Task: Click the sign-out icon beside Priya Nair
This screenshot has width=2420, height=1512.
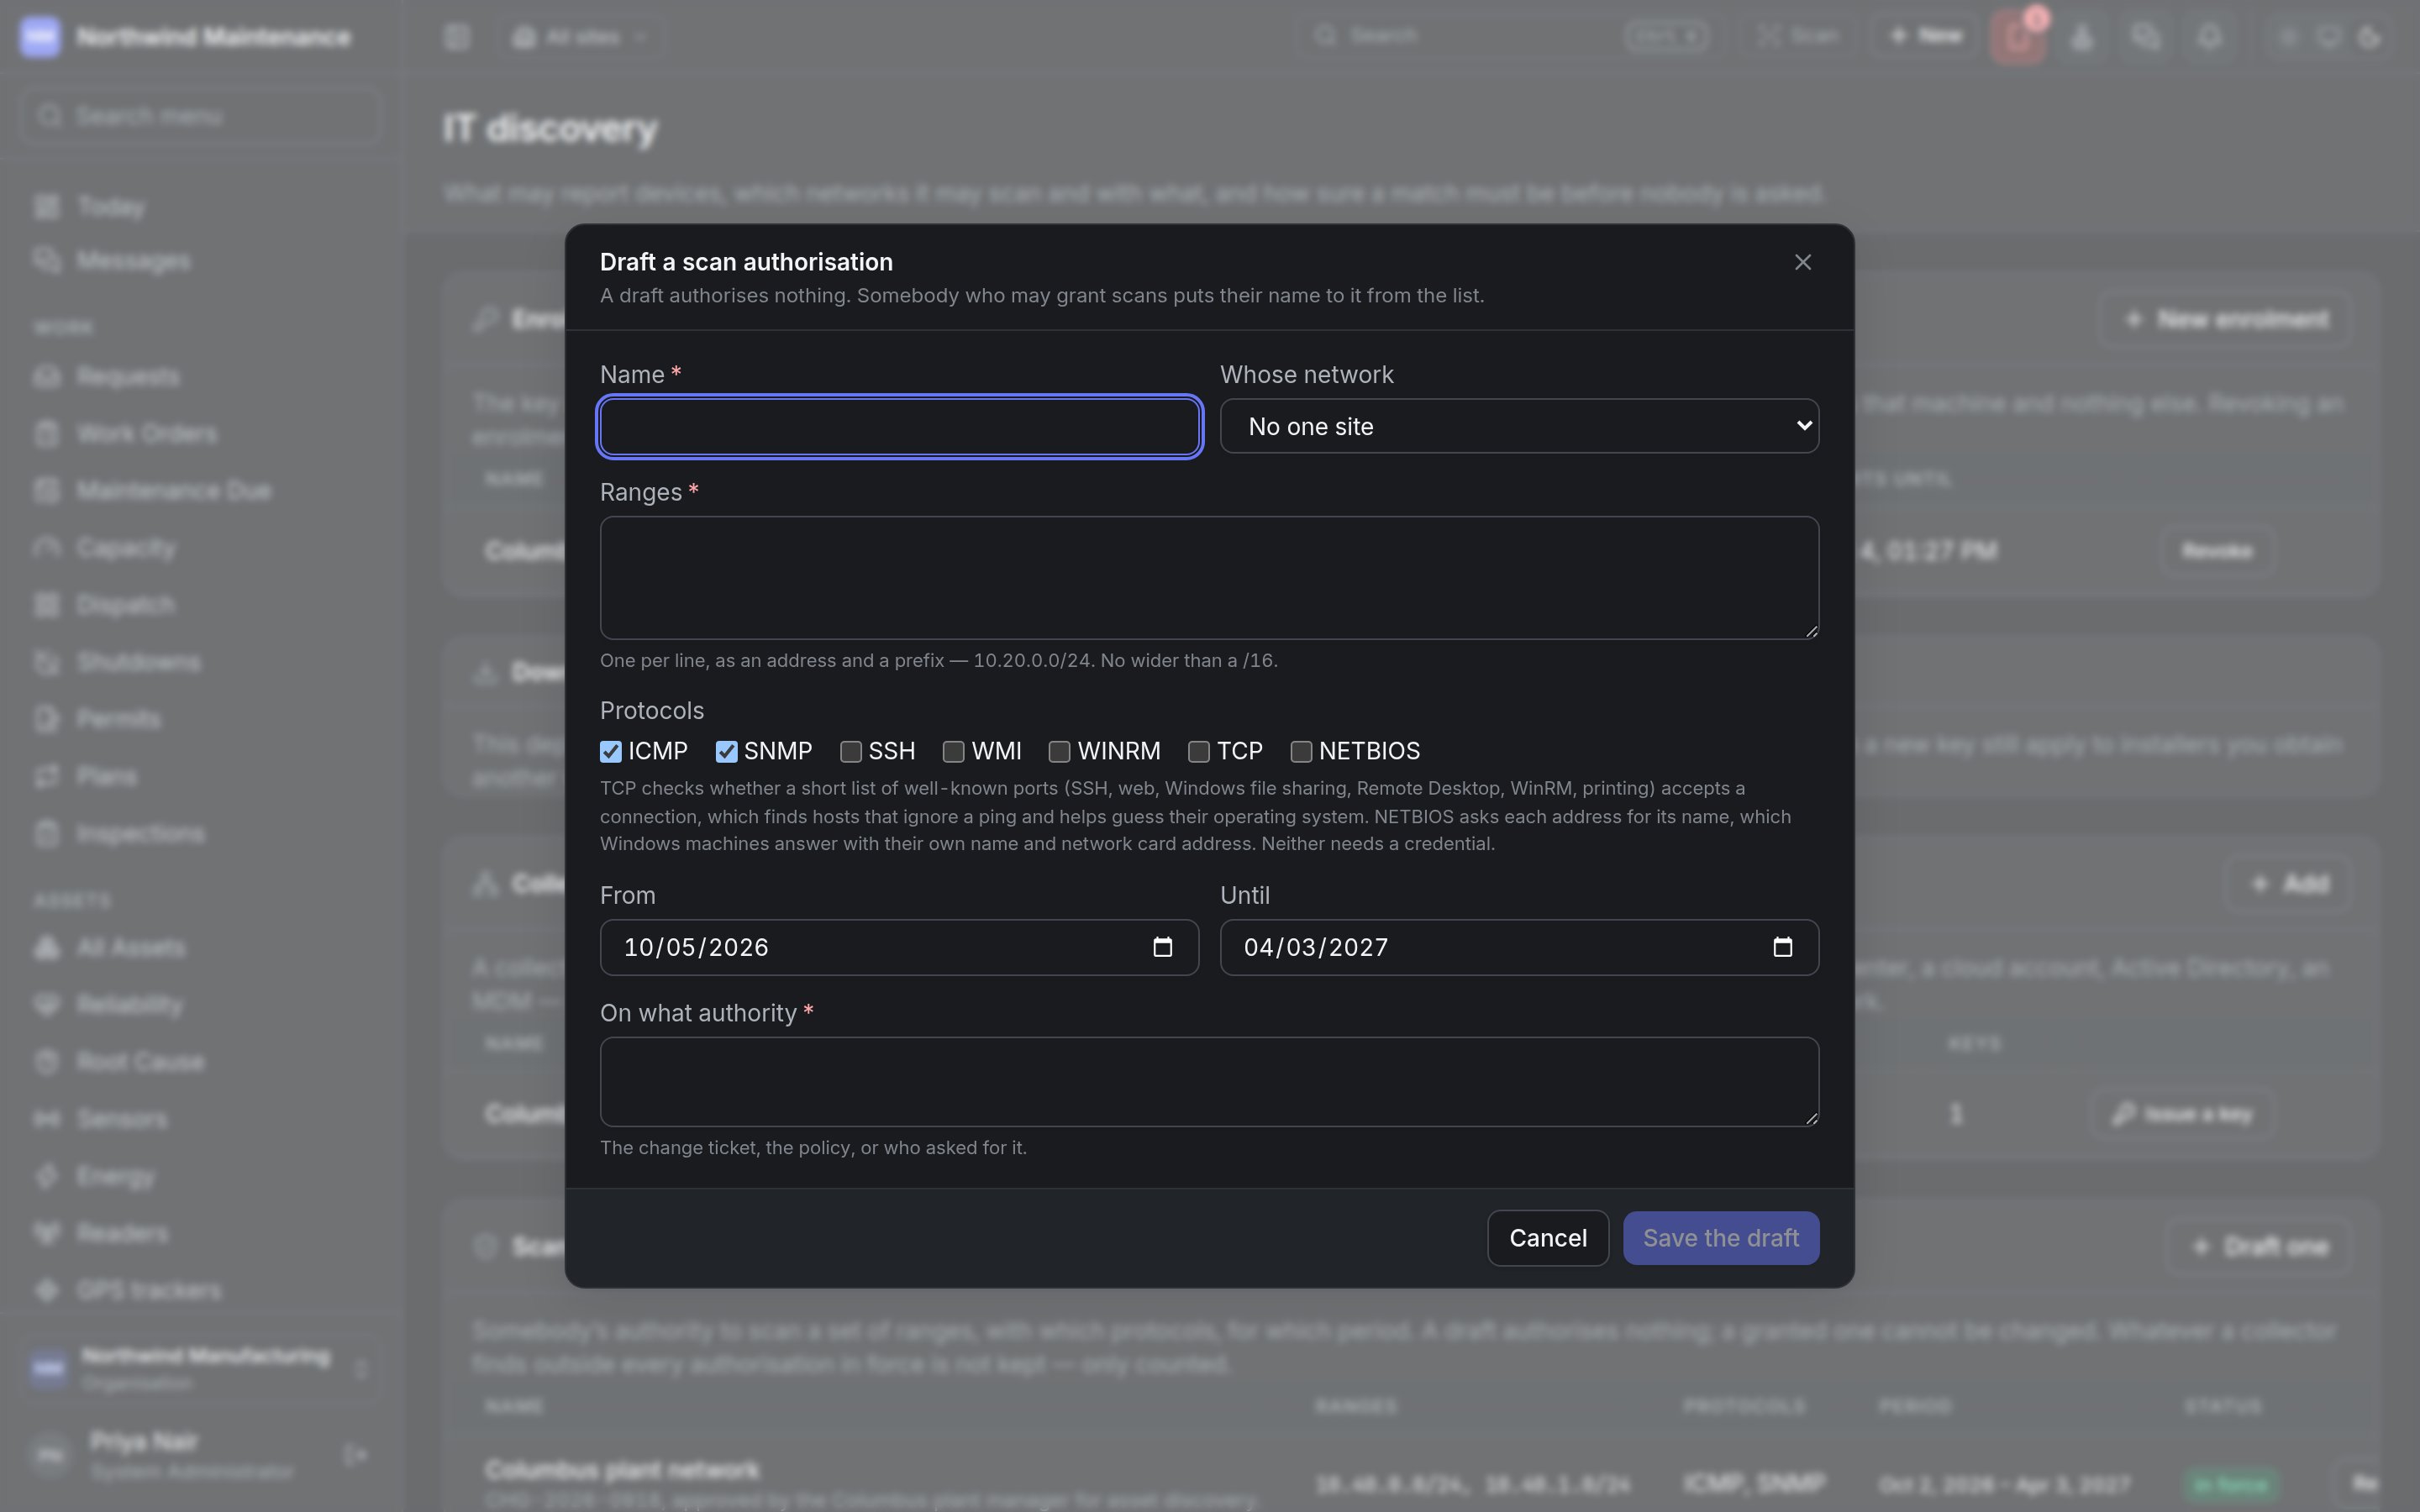Action: [x=355, y=1454]
